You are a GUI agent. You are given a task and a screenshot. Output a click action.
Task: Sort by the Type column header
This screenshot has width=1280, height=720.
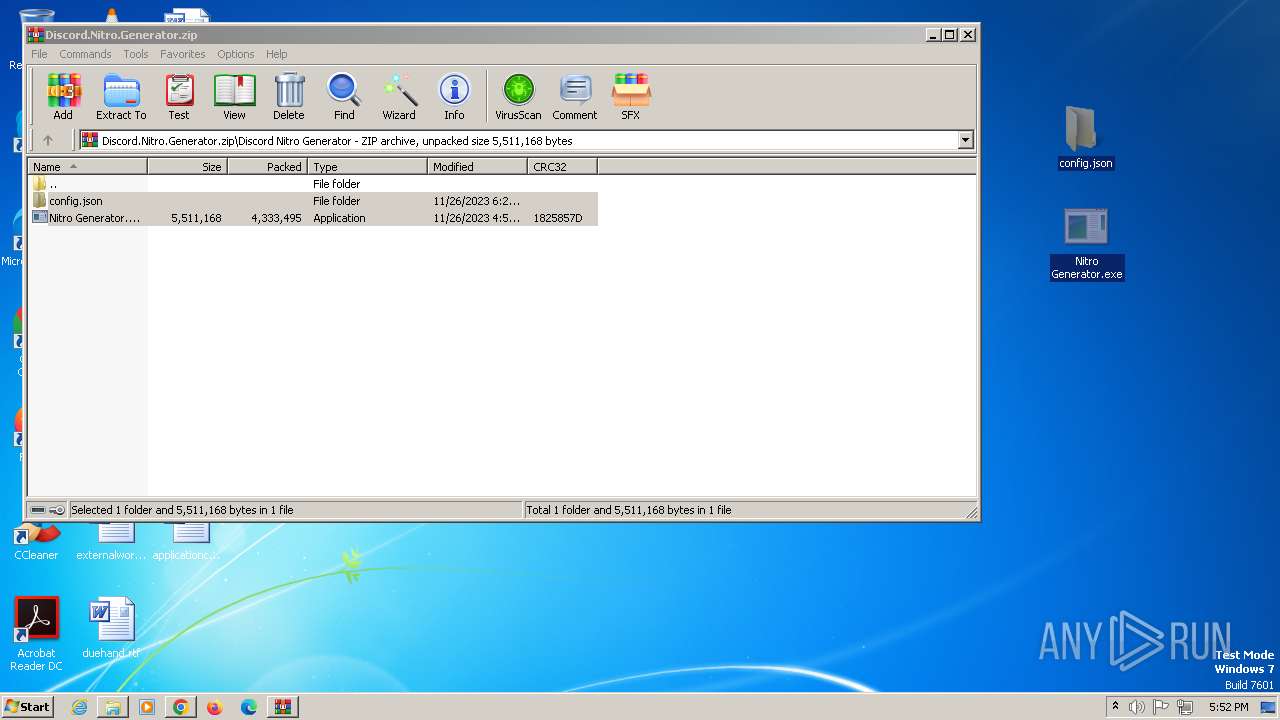[368, 167]
